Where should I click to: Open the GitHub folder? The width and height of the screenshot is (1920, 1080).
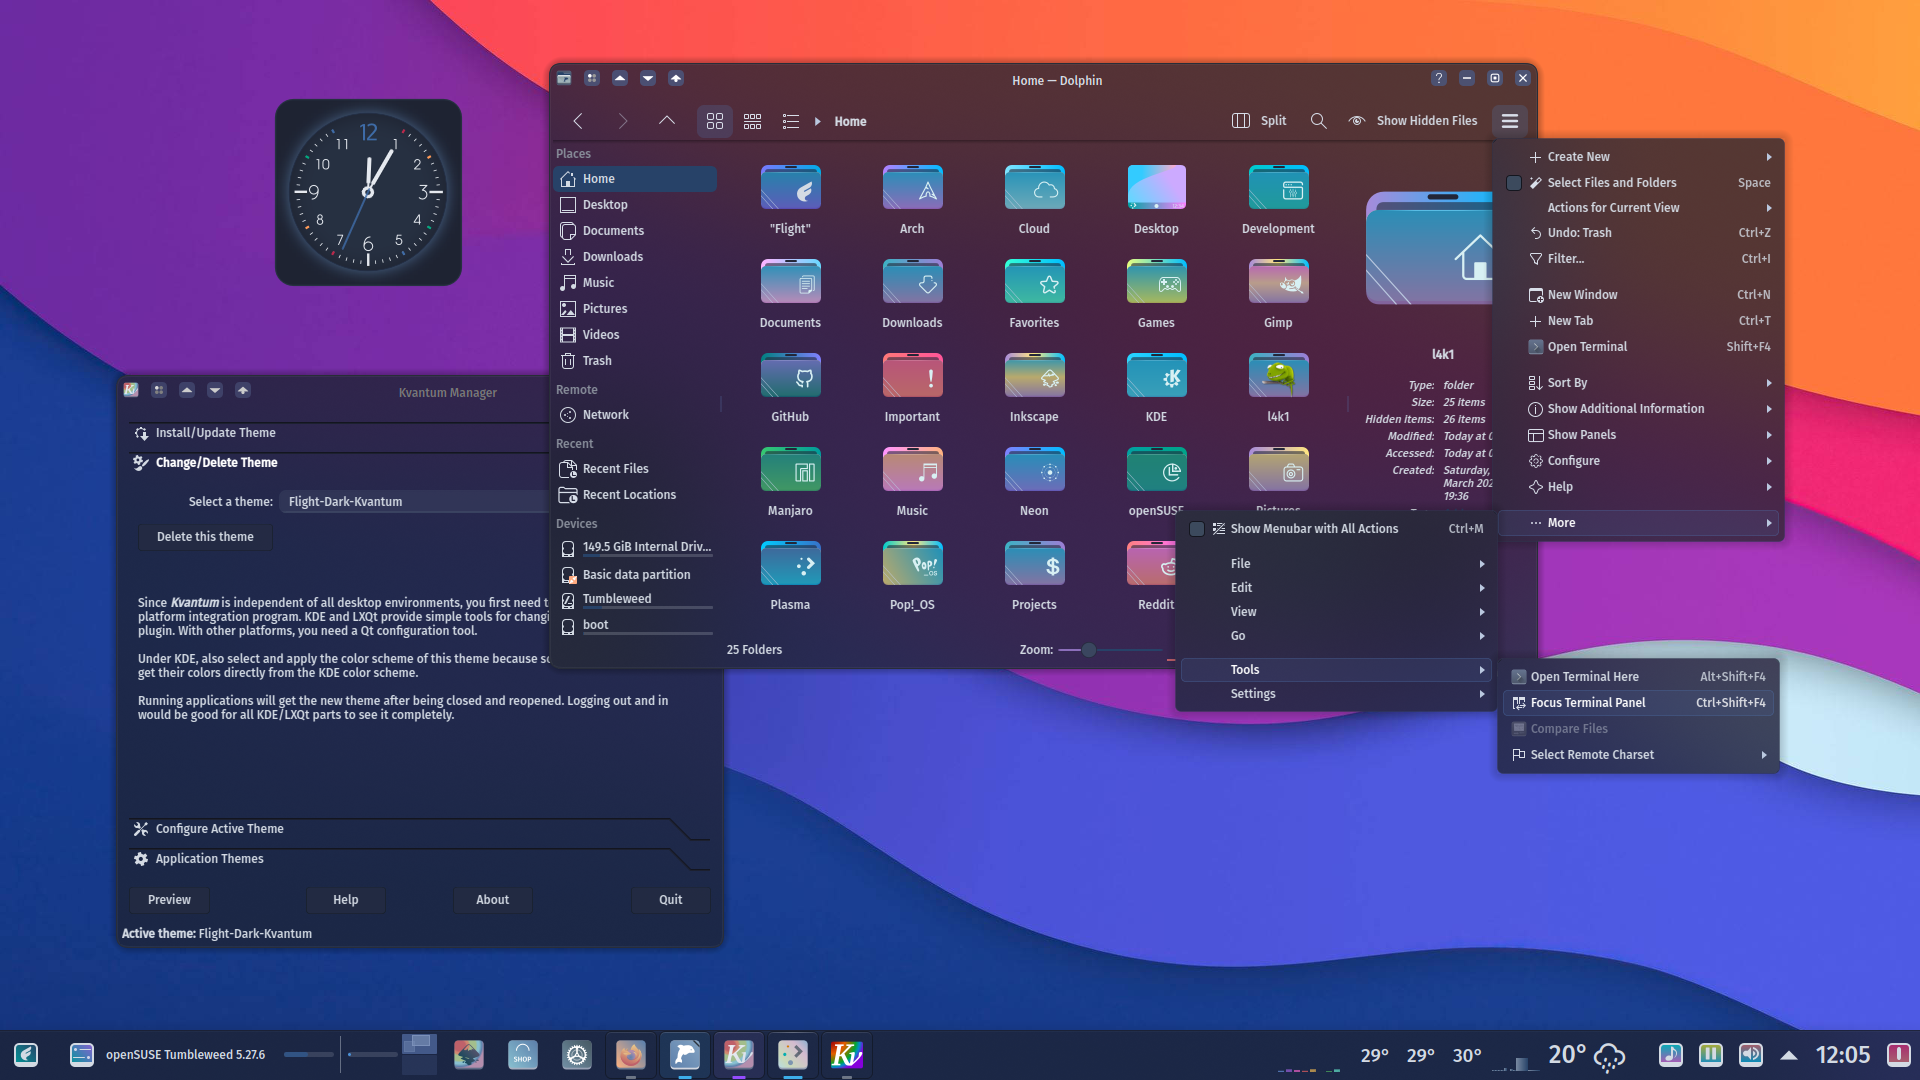click(x=790, y=388)
